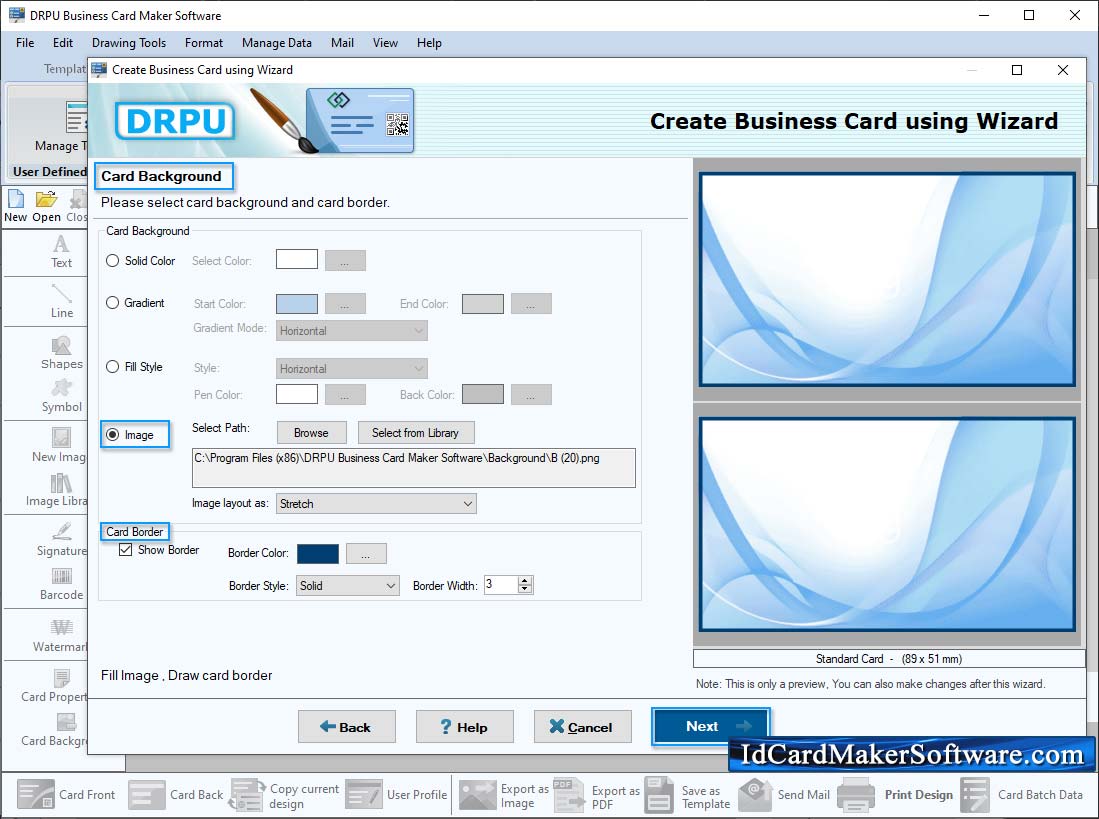Viewport: 1099px width, 819px height.
Task: Save design as Template
Action: tap(687, 796)
